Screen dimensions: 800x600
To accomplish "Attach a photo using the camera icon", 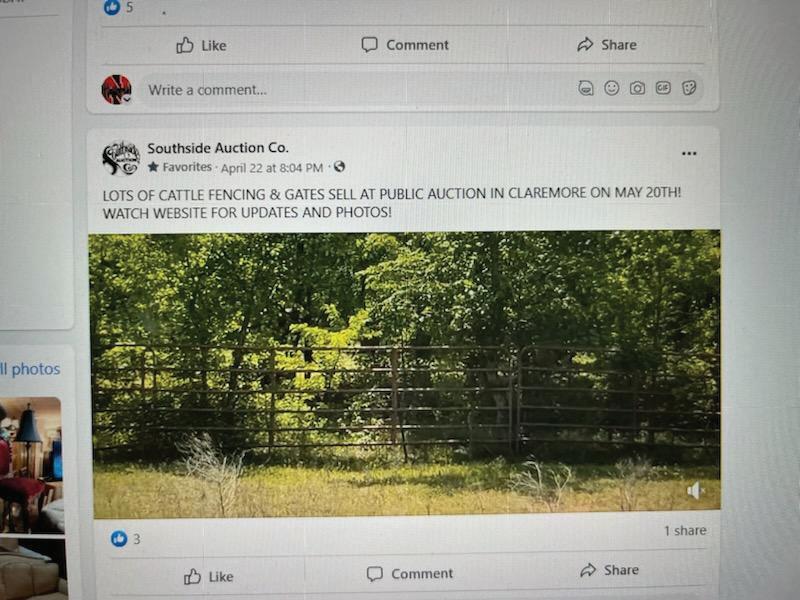I will (637, 88).
